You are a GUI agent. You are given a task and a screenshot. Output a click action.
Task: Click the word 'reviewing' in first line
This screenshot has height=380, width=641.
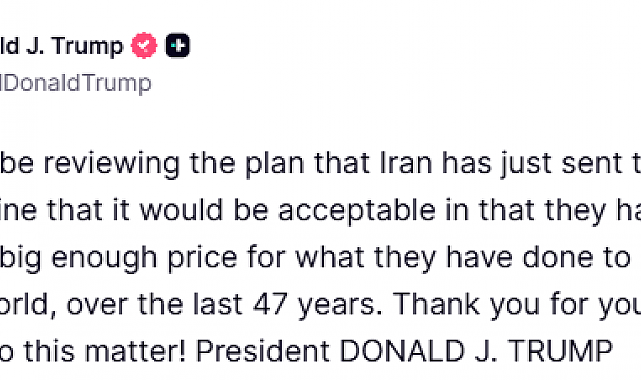pyautogui.click(x=111, y=163)
